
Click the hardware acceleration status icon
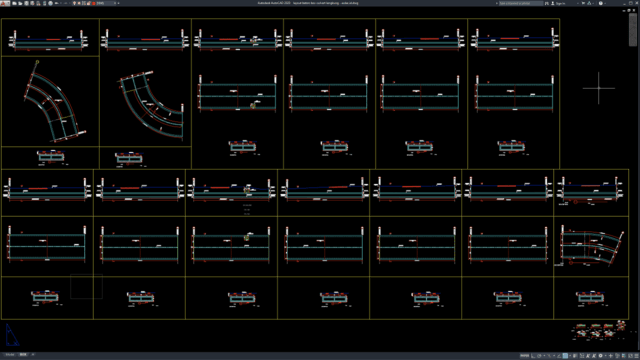point(624,356)
